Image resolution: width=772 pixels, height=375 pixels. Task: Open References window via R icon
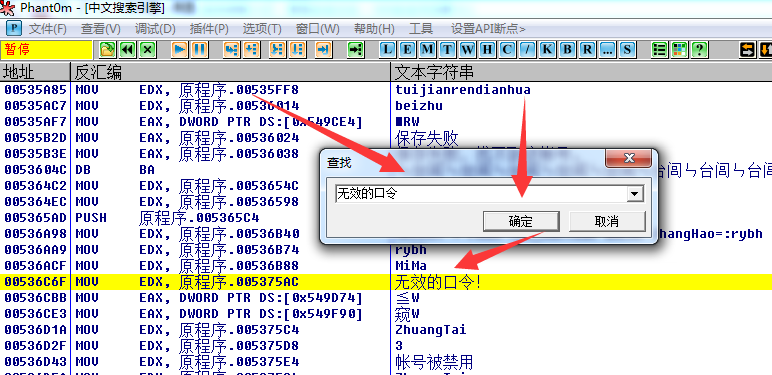587,49
